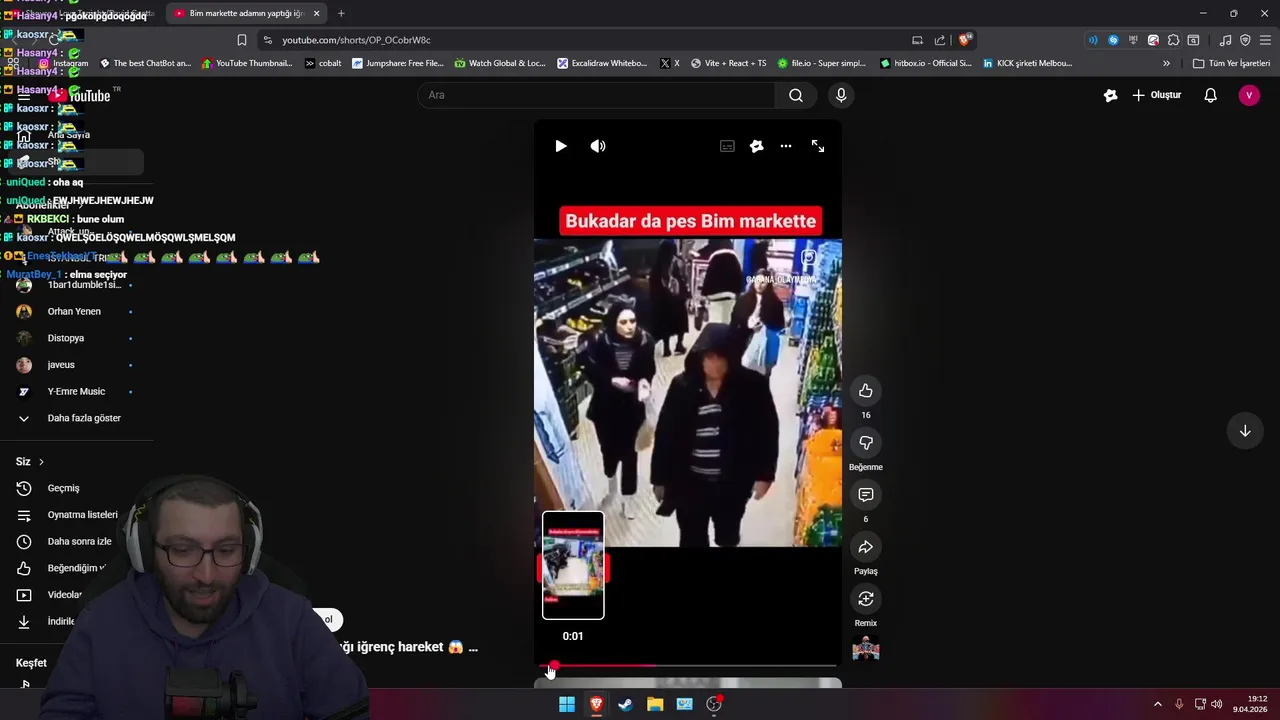Open the Excalidraw Whiteboard bookmark
1280x720 pixels.
pos(602,63)
